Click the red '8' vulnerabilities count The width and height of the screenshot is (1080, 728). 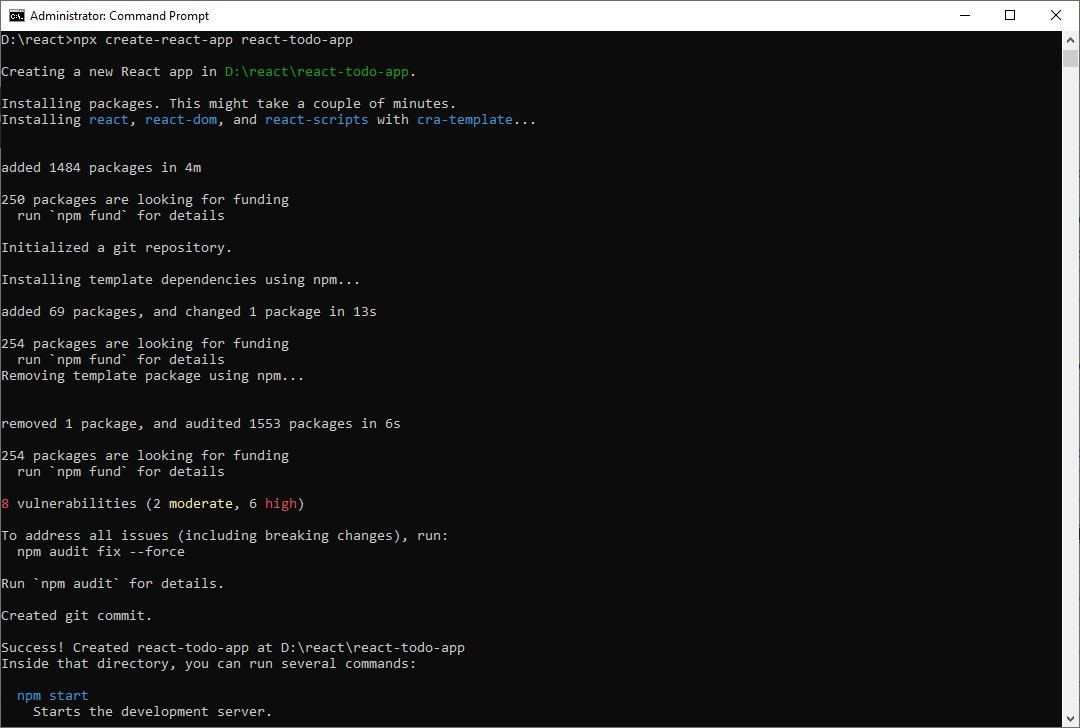click(5, 504)
